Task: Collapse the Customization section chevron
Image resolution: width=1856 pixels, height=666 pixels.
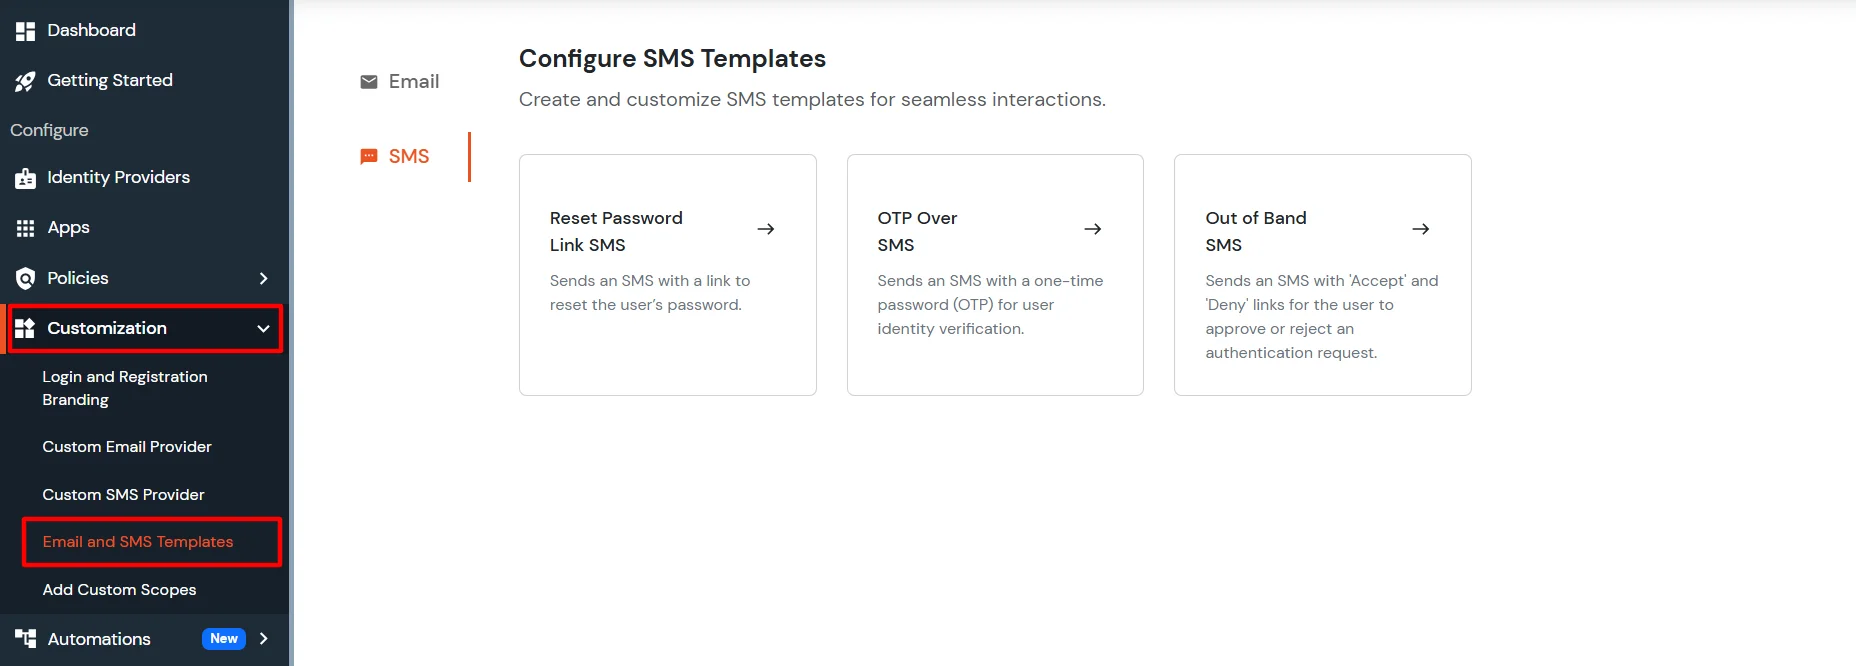Action: [x=263, y=328]
